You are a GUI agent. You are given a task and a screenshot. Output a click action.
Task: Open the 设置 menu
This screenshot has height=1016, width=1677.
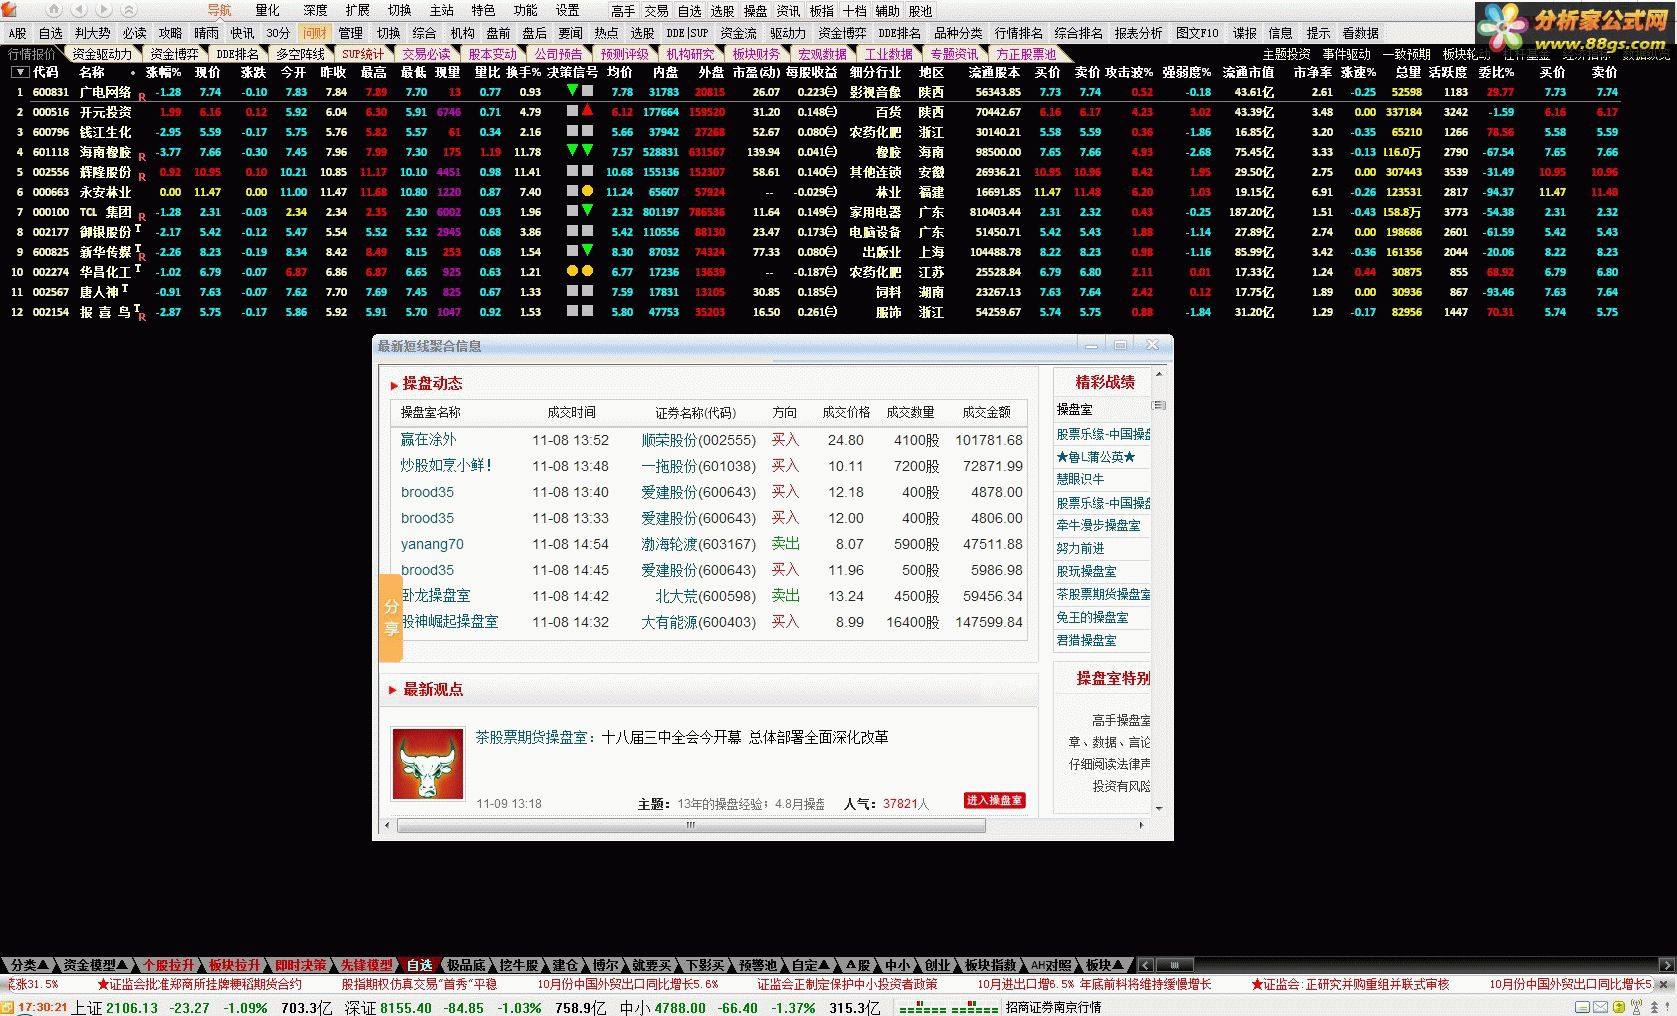point(567,10)
